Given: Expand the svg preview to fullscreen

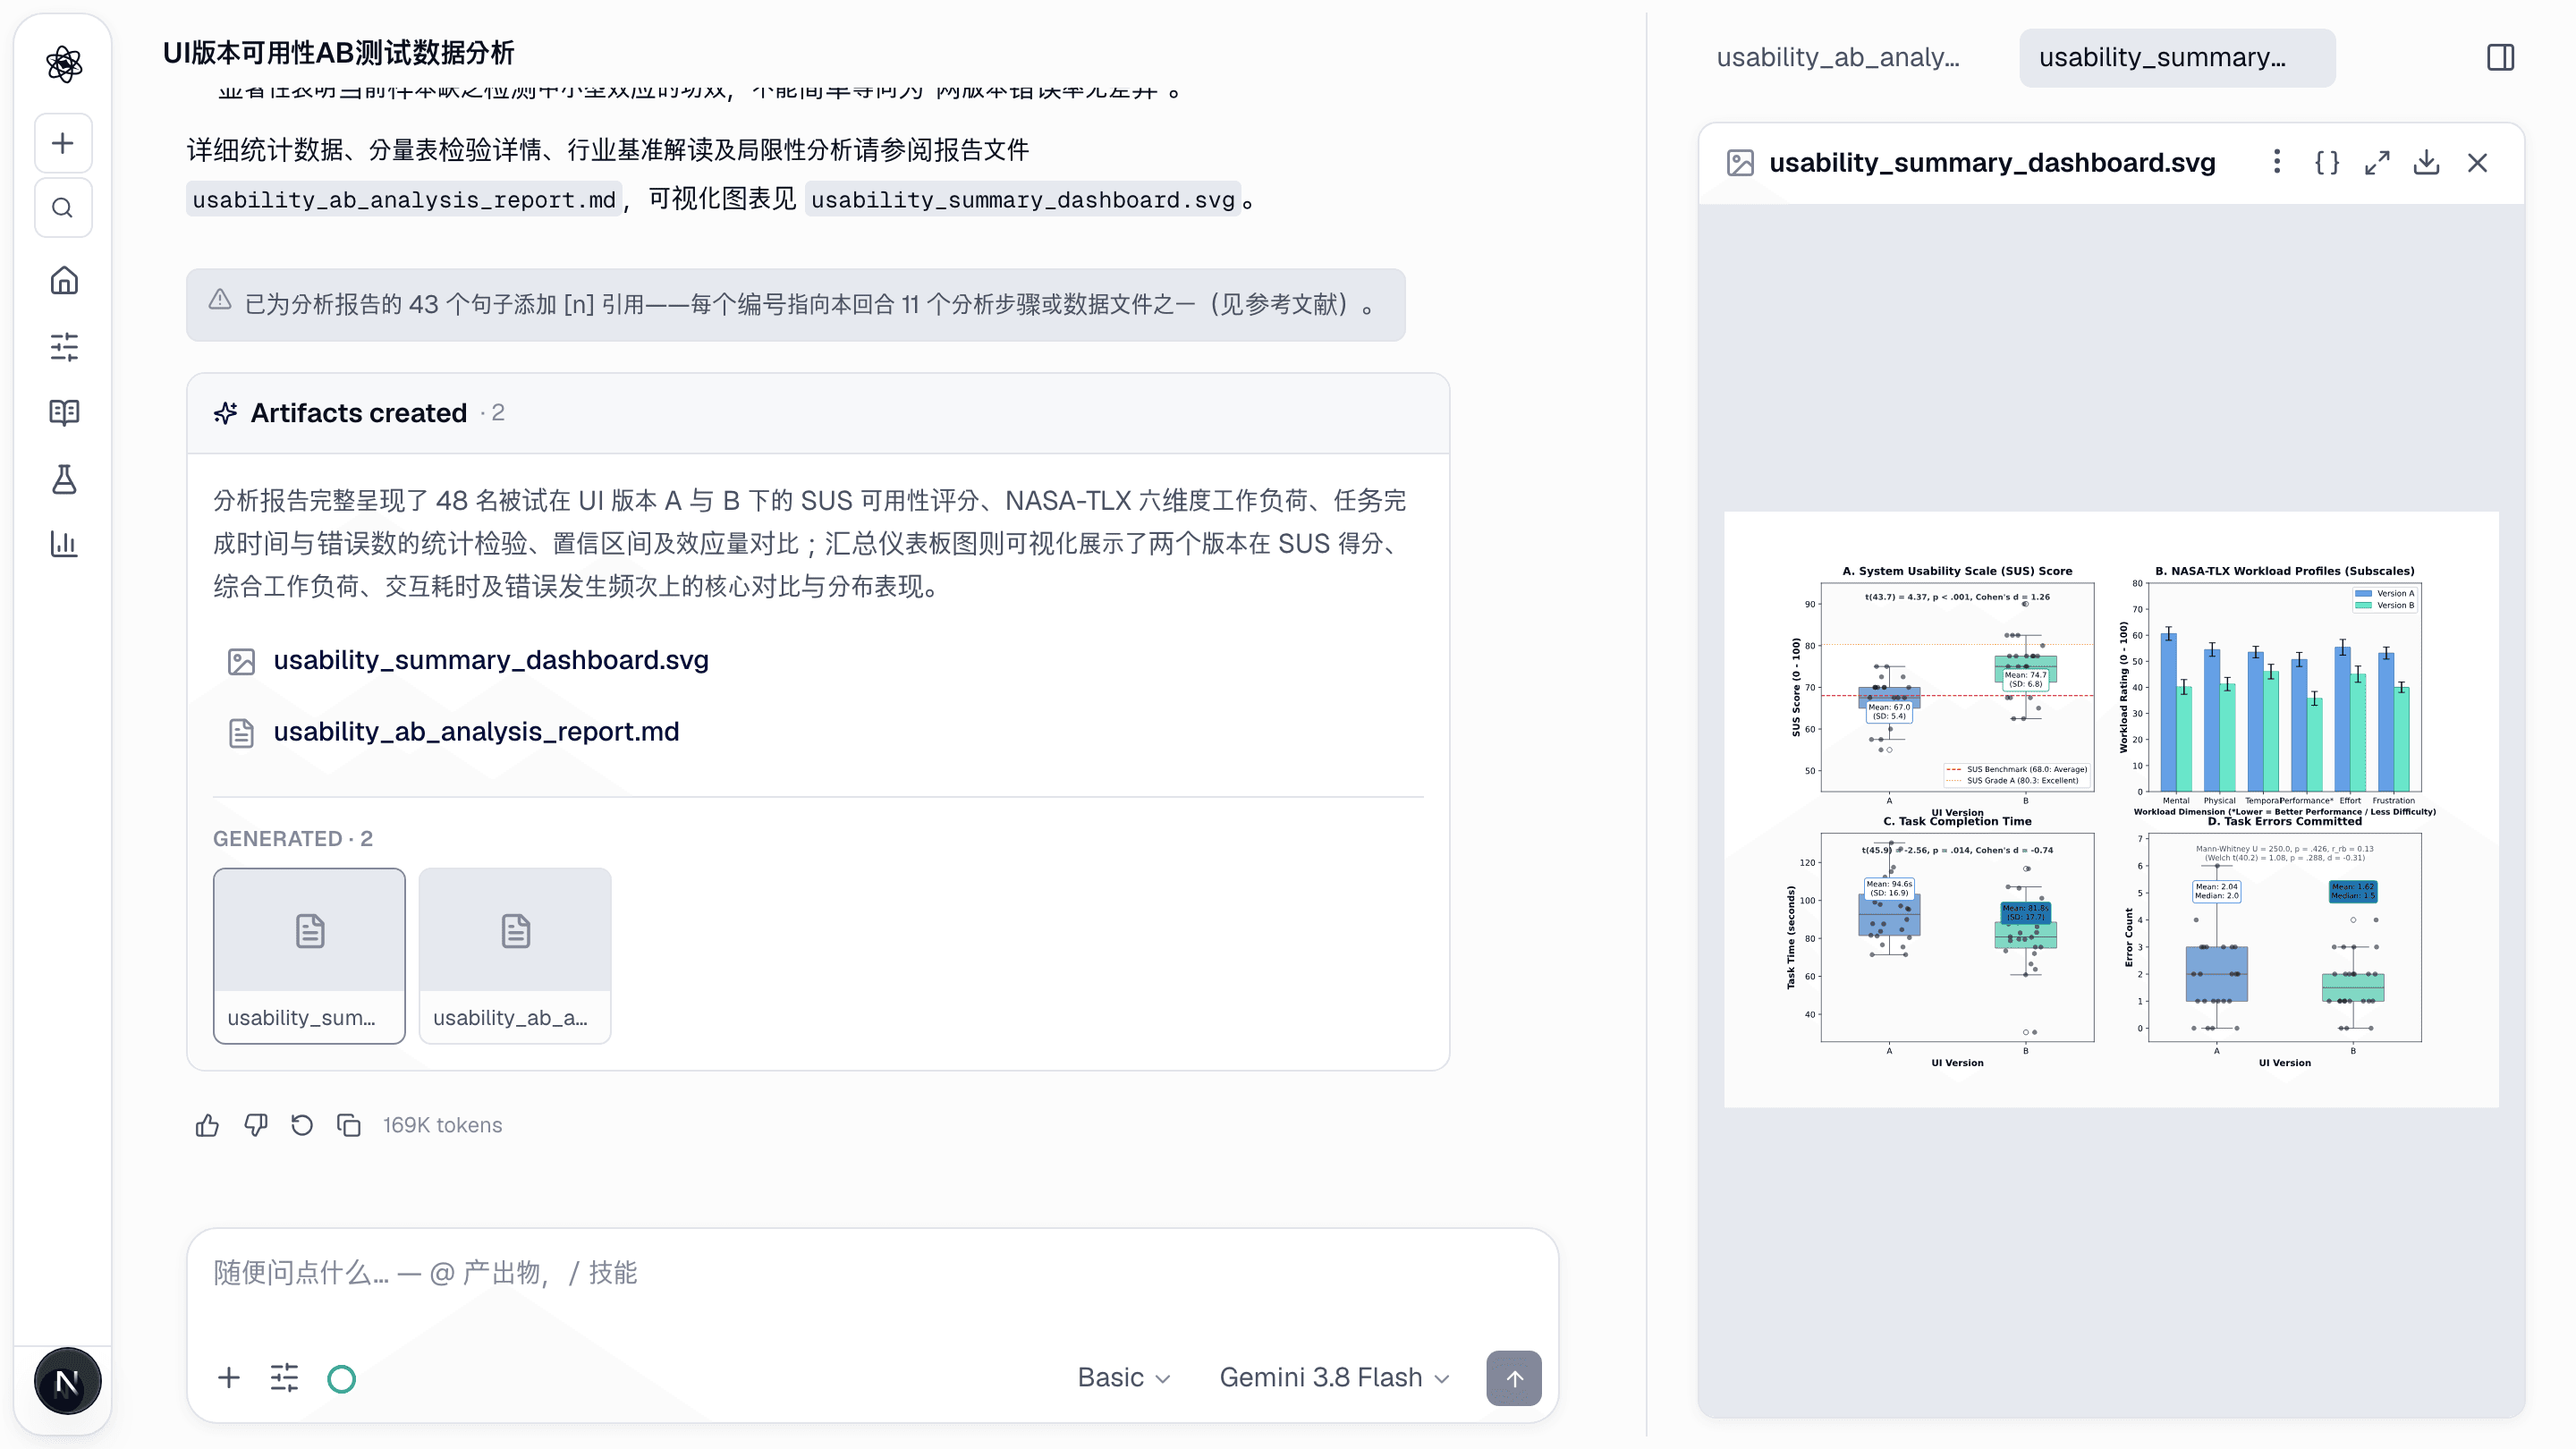Looking at the screenshot, I should (x=2377, y=162).
